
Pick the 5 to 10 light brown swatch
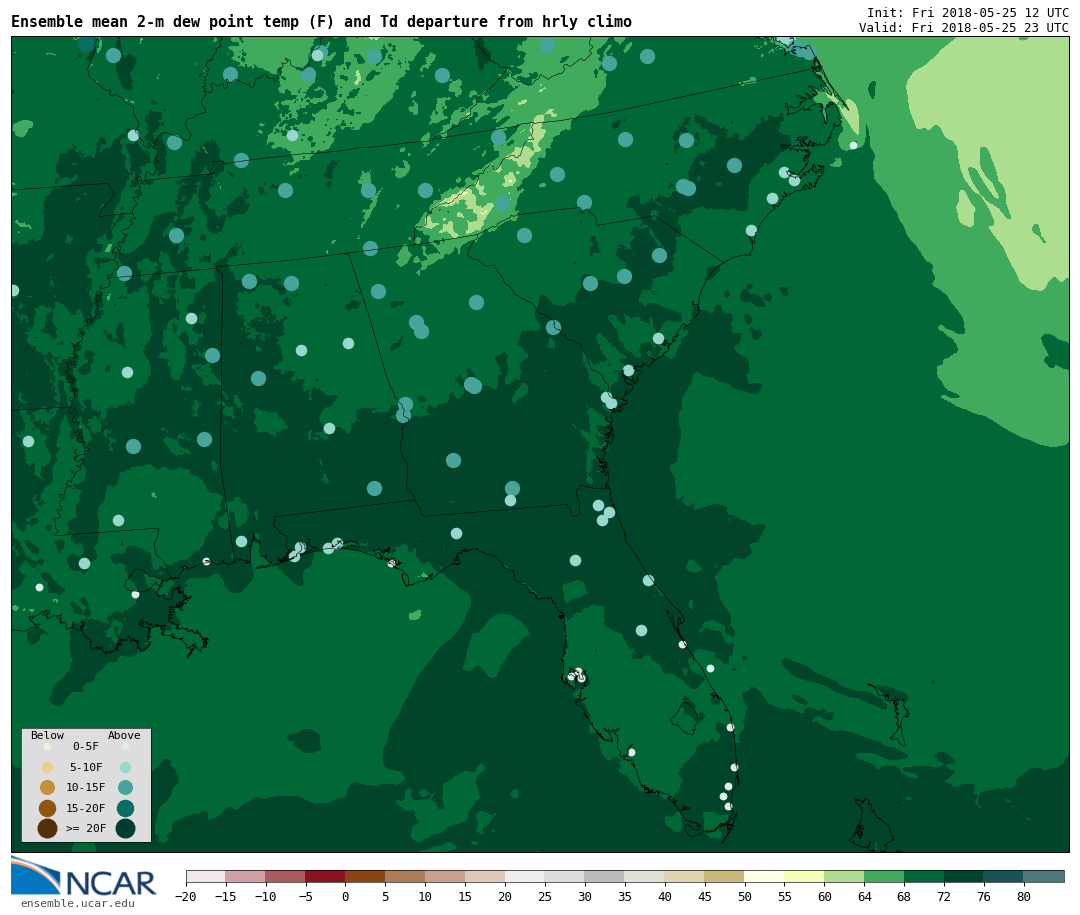point(405,876)
